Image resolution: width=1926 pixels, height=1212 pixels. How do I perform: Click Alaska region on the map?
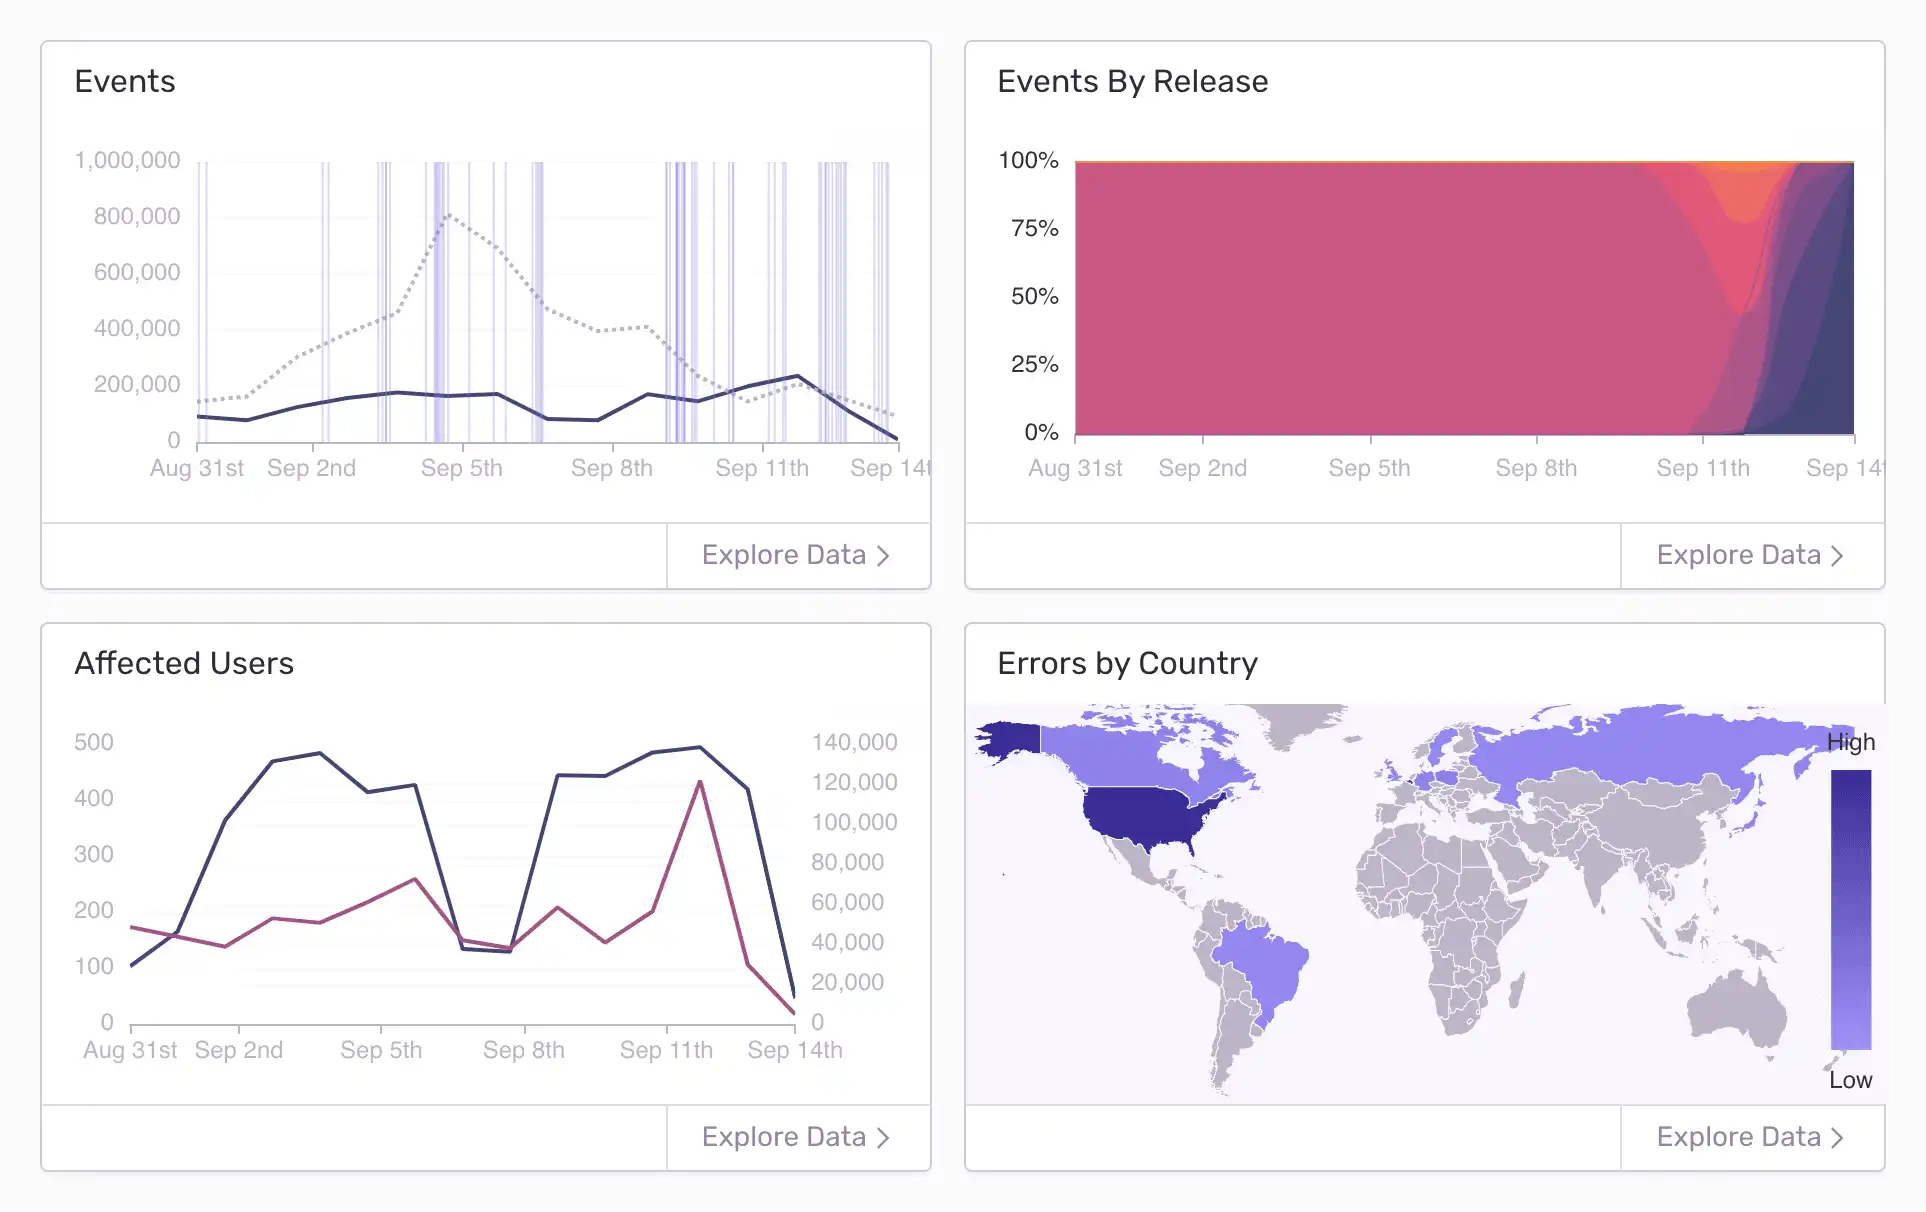(1010, 740)
